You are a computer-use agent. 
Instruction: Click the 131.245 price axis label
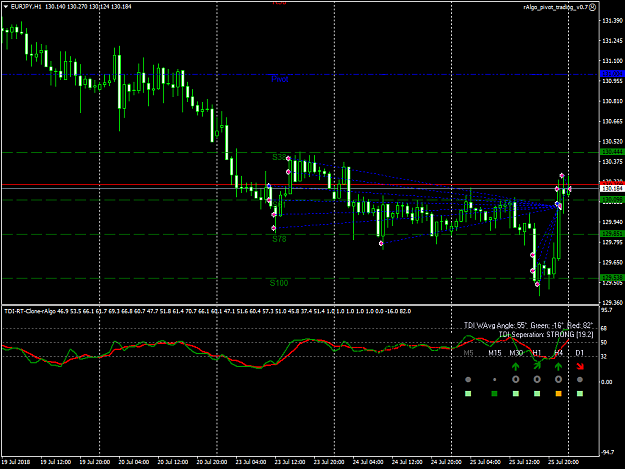[612, 41]
